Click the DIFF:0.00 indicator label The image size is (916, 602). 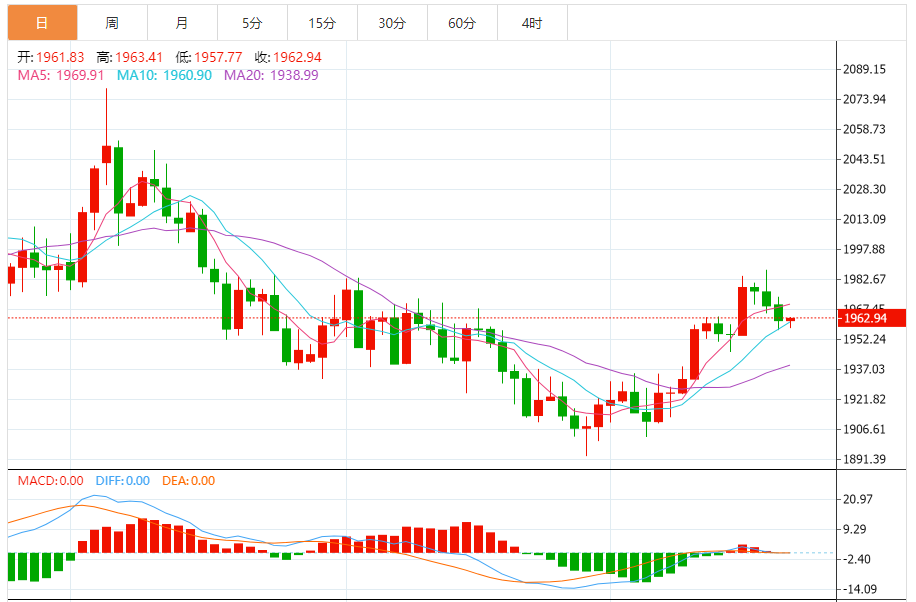pyautogui.click(x=123, y=480)
